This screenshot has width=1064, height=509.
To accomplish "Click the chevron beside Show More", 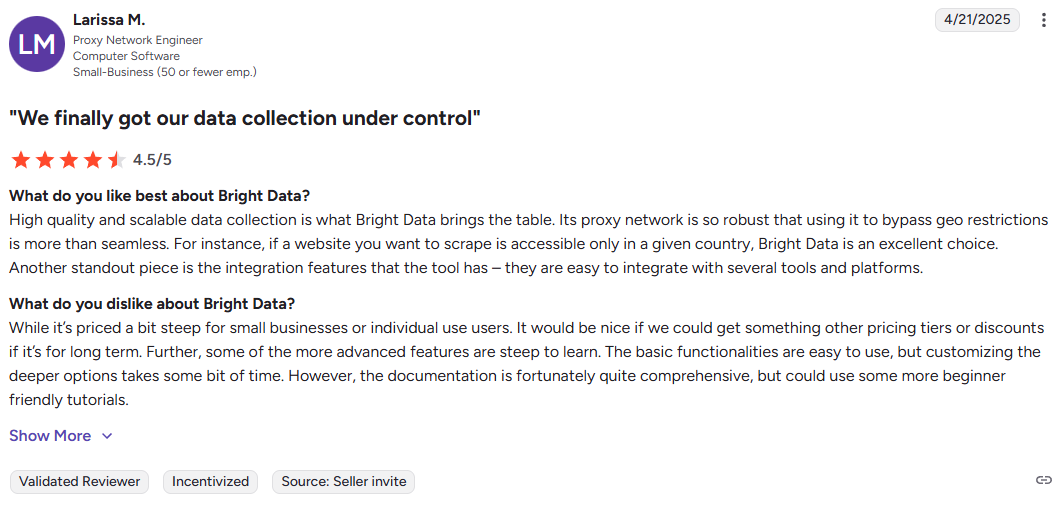I will 107,436.
